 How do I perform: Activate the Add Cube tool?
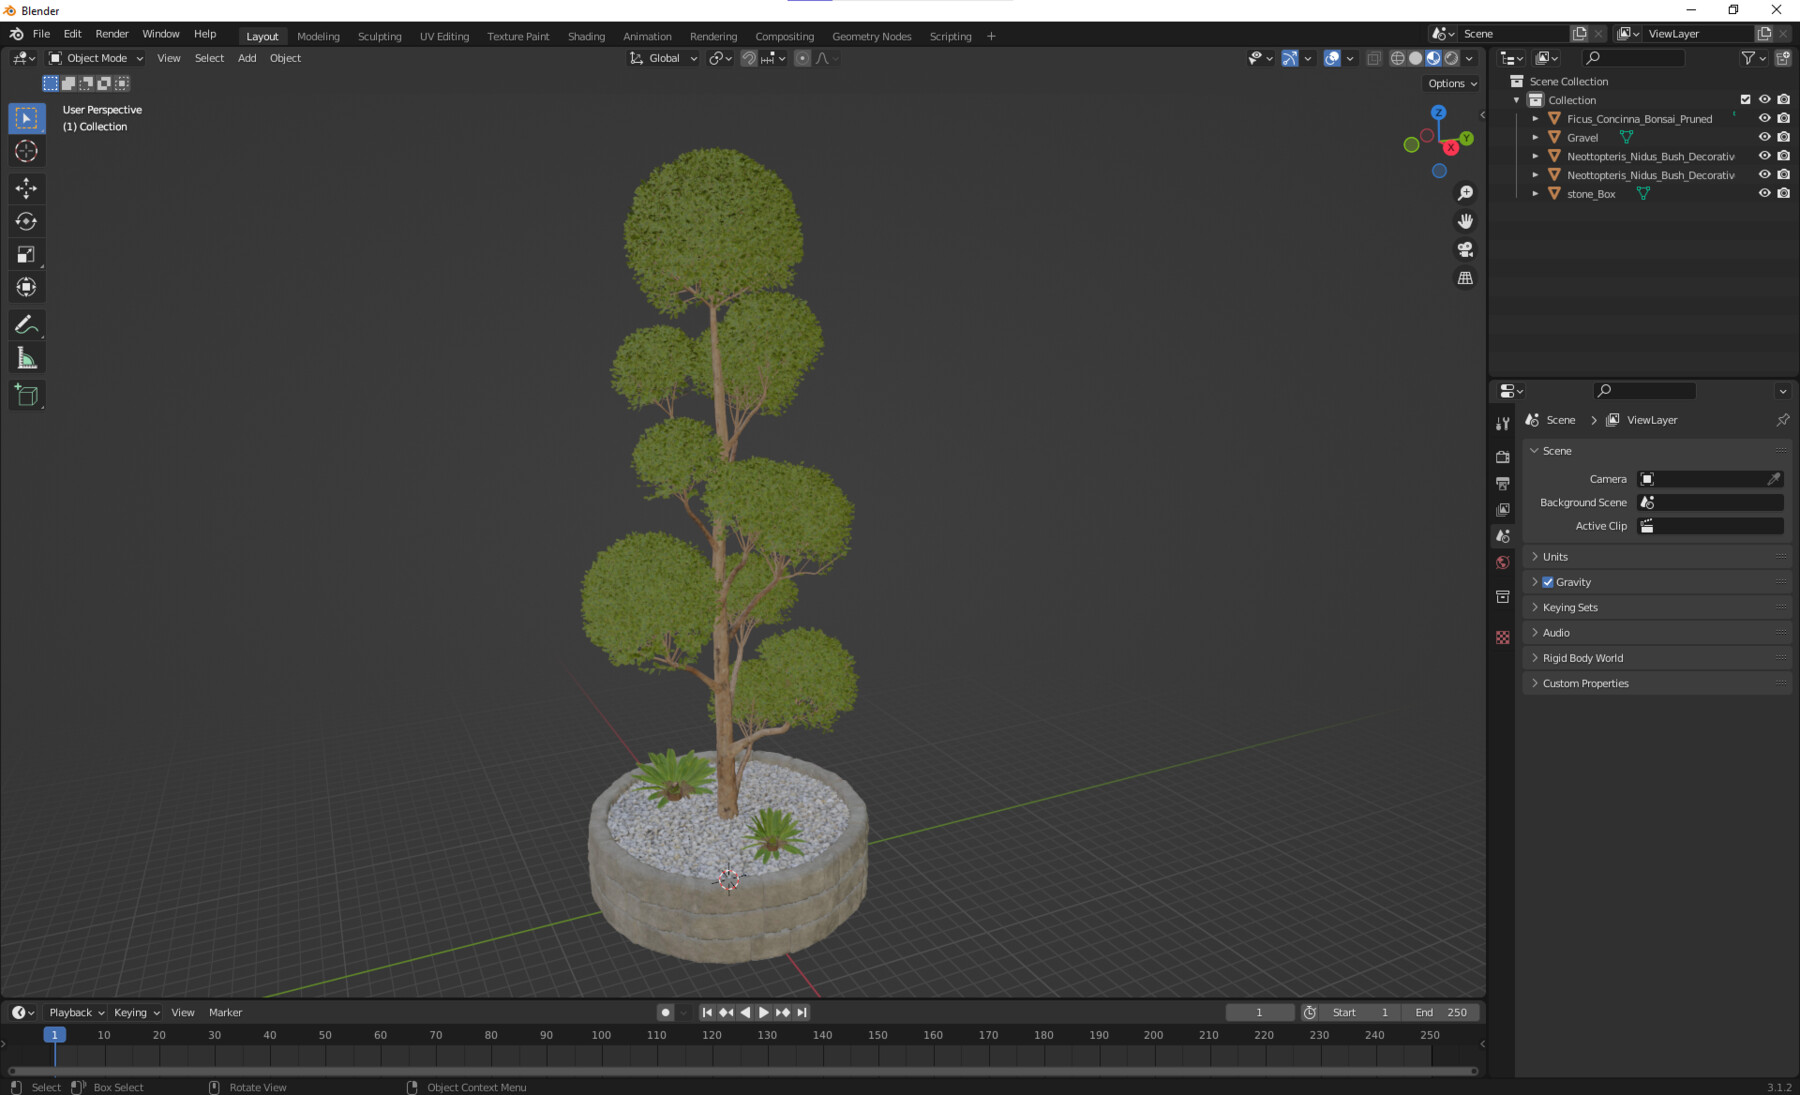27,394
